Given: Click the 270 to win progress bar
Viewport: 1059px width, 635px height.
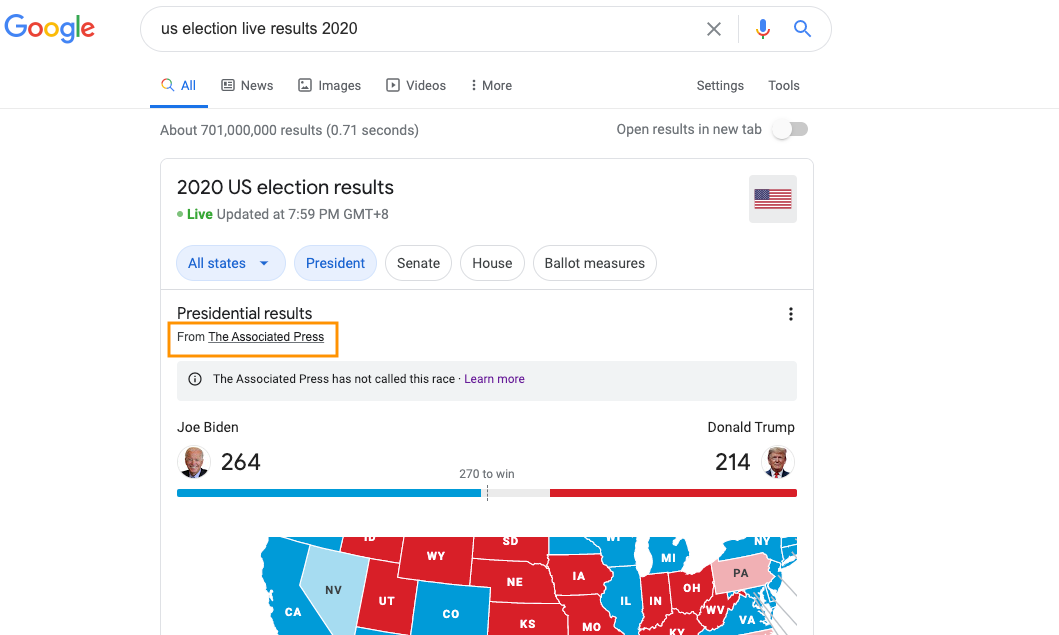Looking at the screenshot, I should (486, 493).
